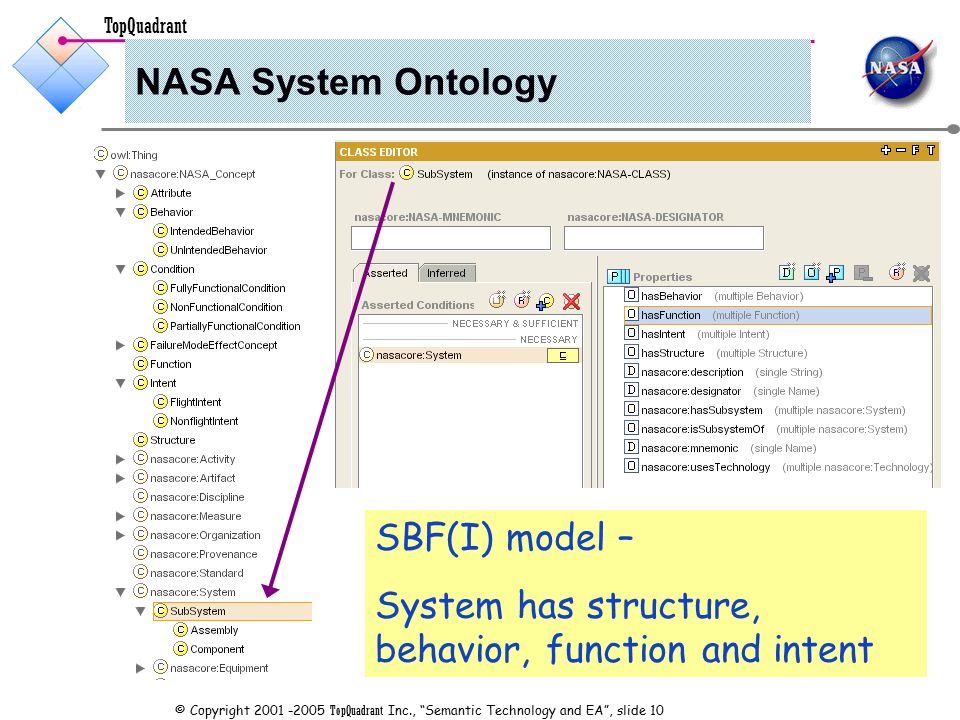Expand the nasacore:Activity node
The height and width of the screenshot is (720, 960).
pyautogui.click(x=121, y=459)
